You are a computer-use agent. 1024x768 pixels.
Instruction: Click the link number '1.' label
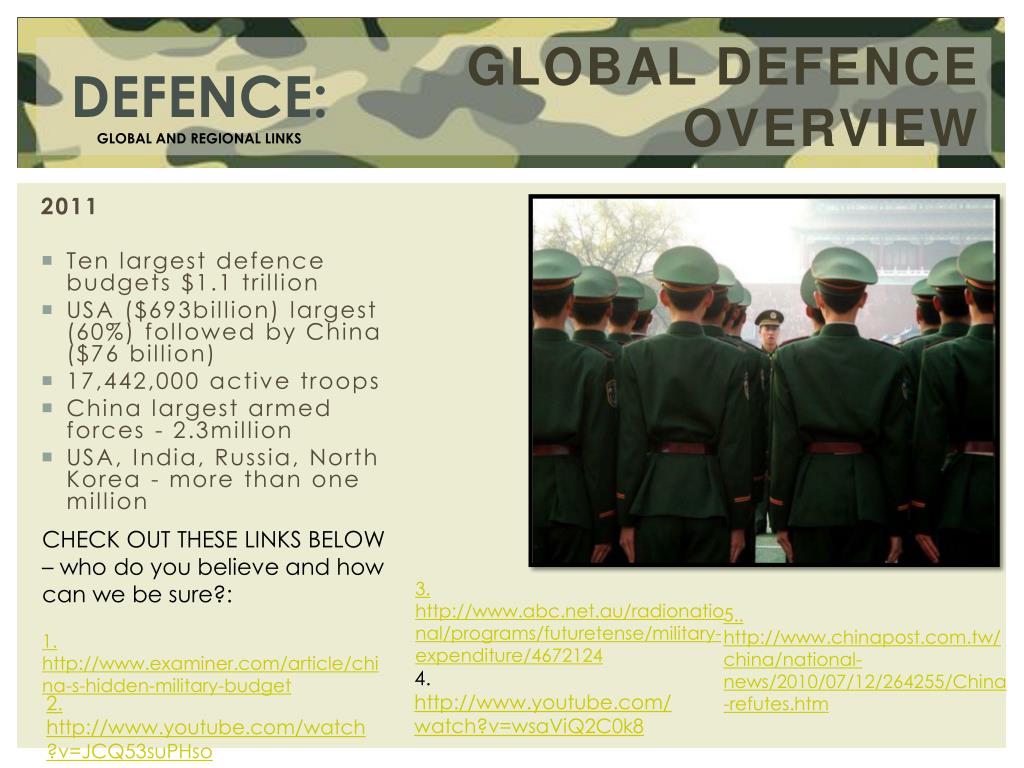point(50,641)
